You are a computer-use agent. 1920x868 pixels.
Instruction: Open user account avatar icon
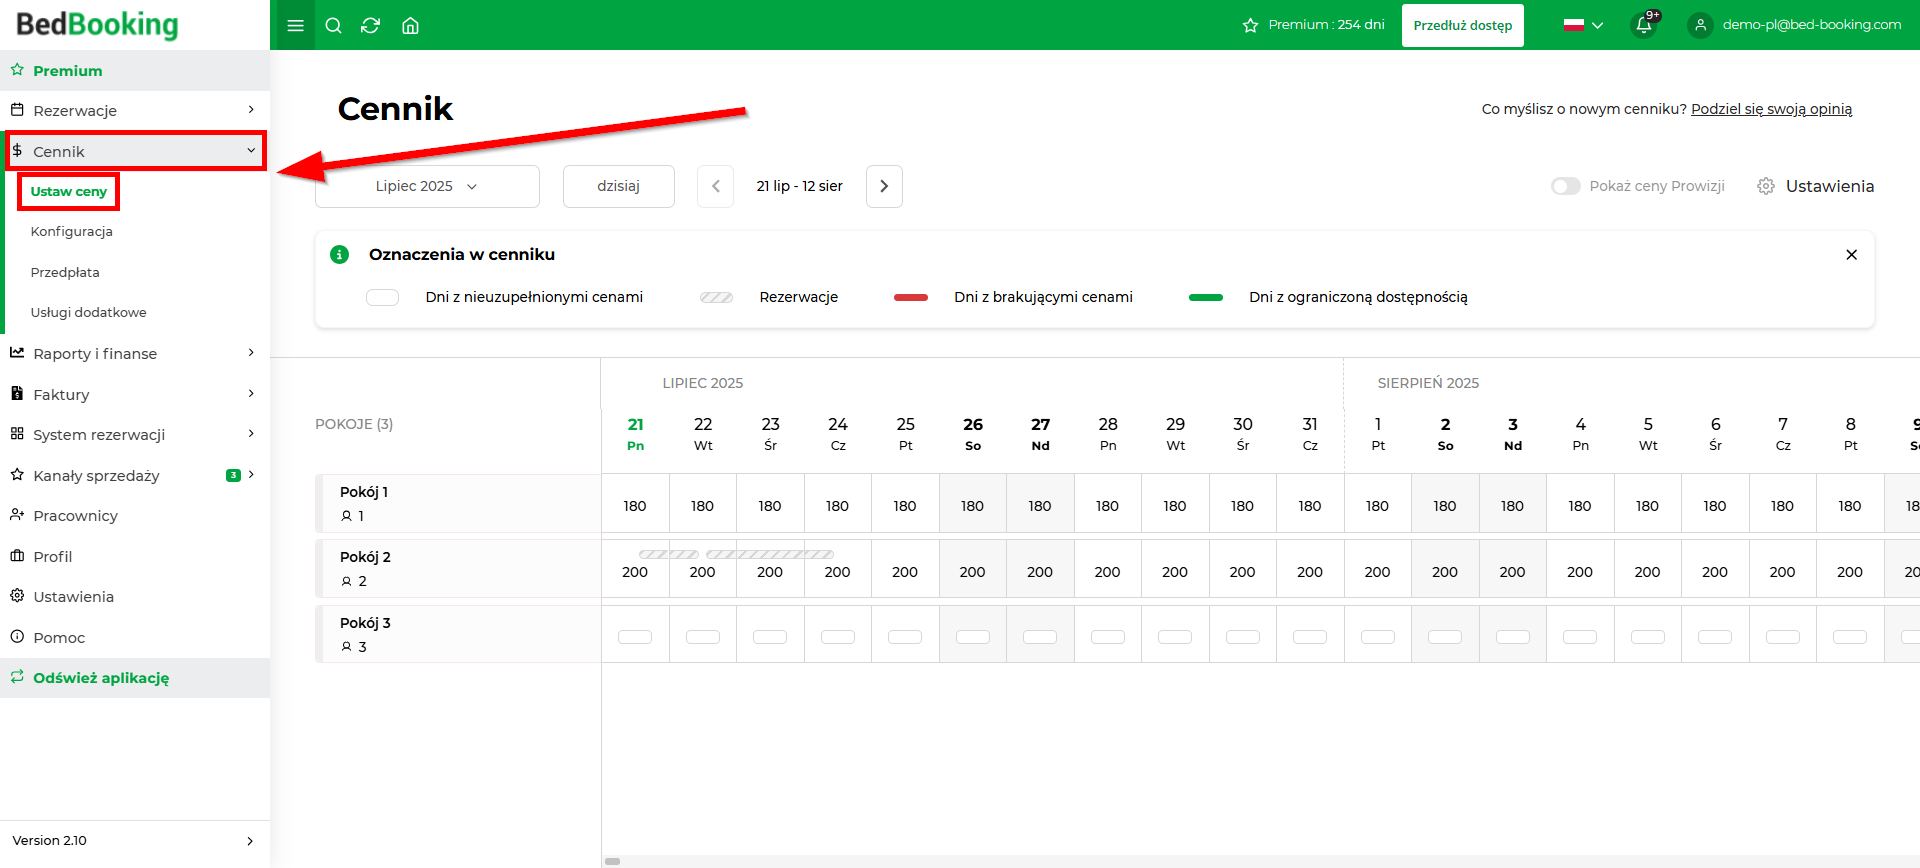pos(1700,25)
